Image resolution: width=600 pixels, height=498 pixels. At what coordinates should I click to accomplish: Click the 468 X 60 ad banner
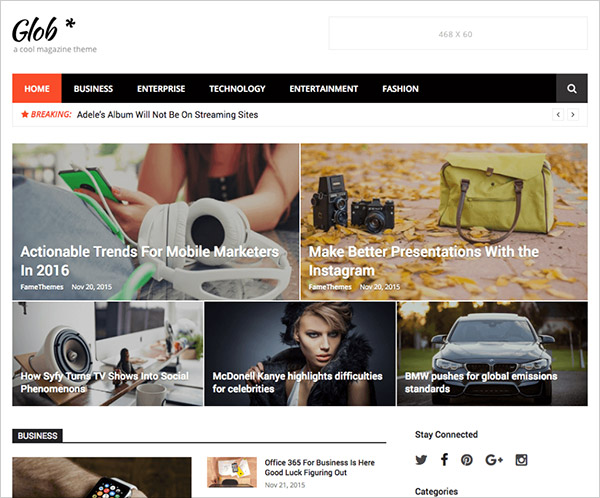(x=458, y=33)
